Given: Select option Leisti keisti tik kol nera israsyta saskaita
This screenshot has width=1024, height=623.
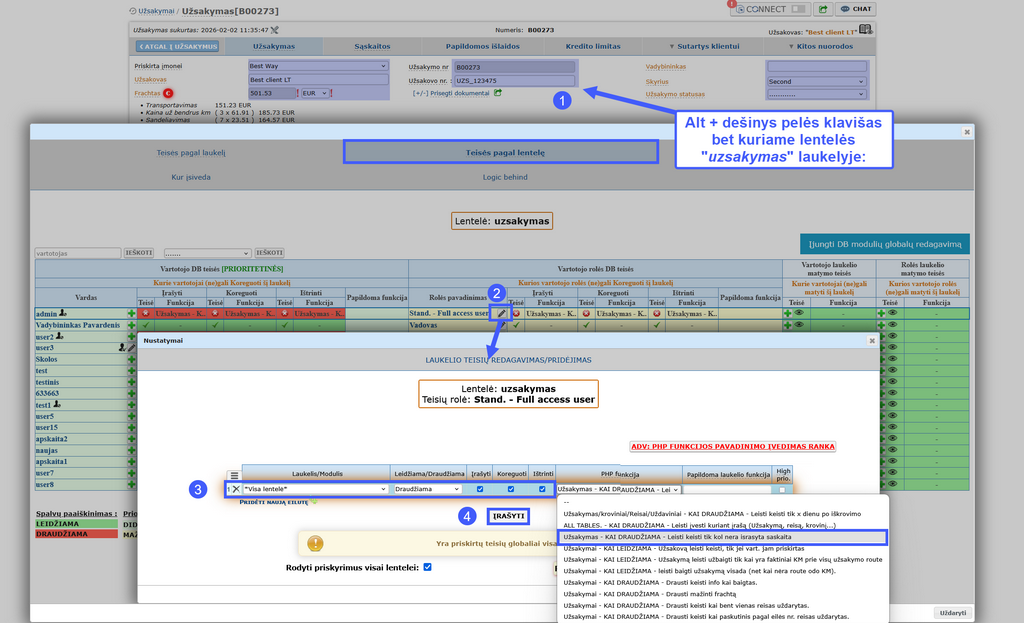Looking at the screenshot, I should (722, 537).
